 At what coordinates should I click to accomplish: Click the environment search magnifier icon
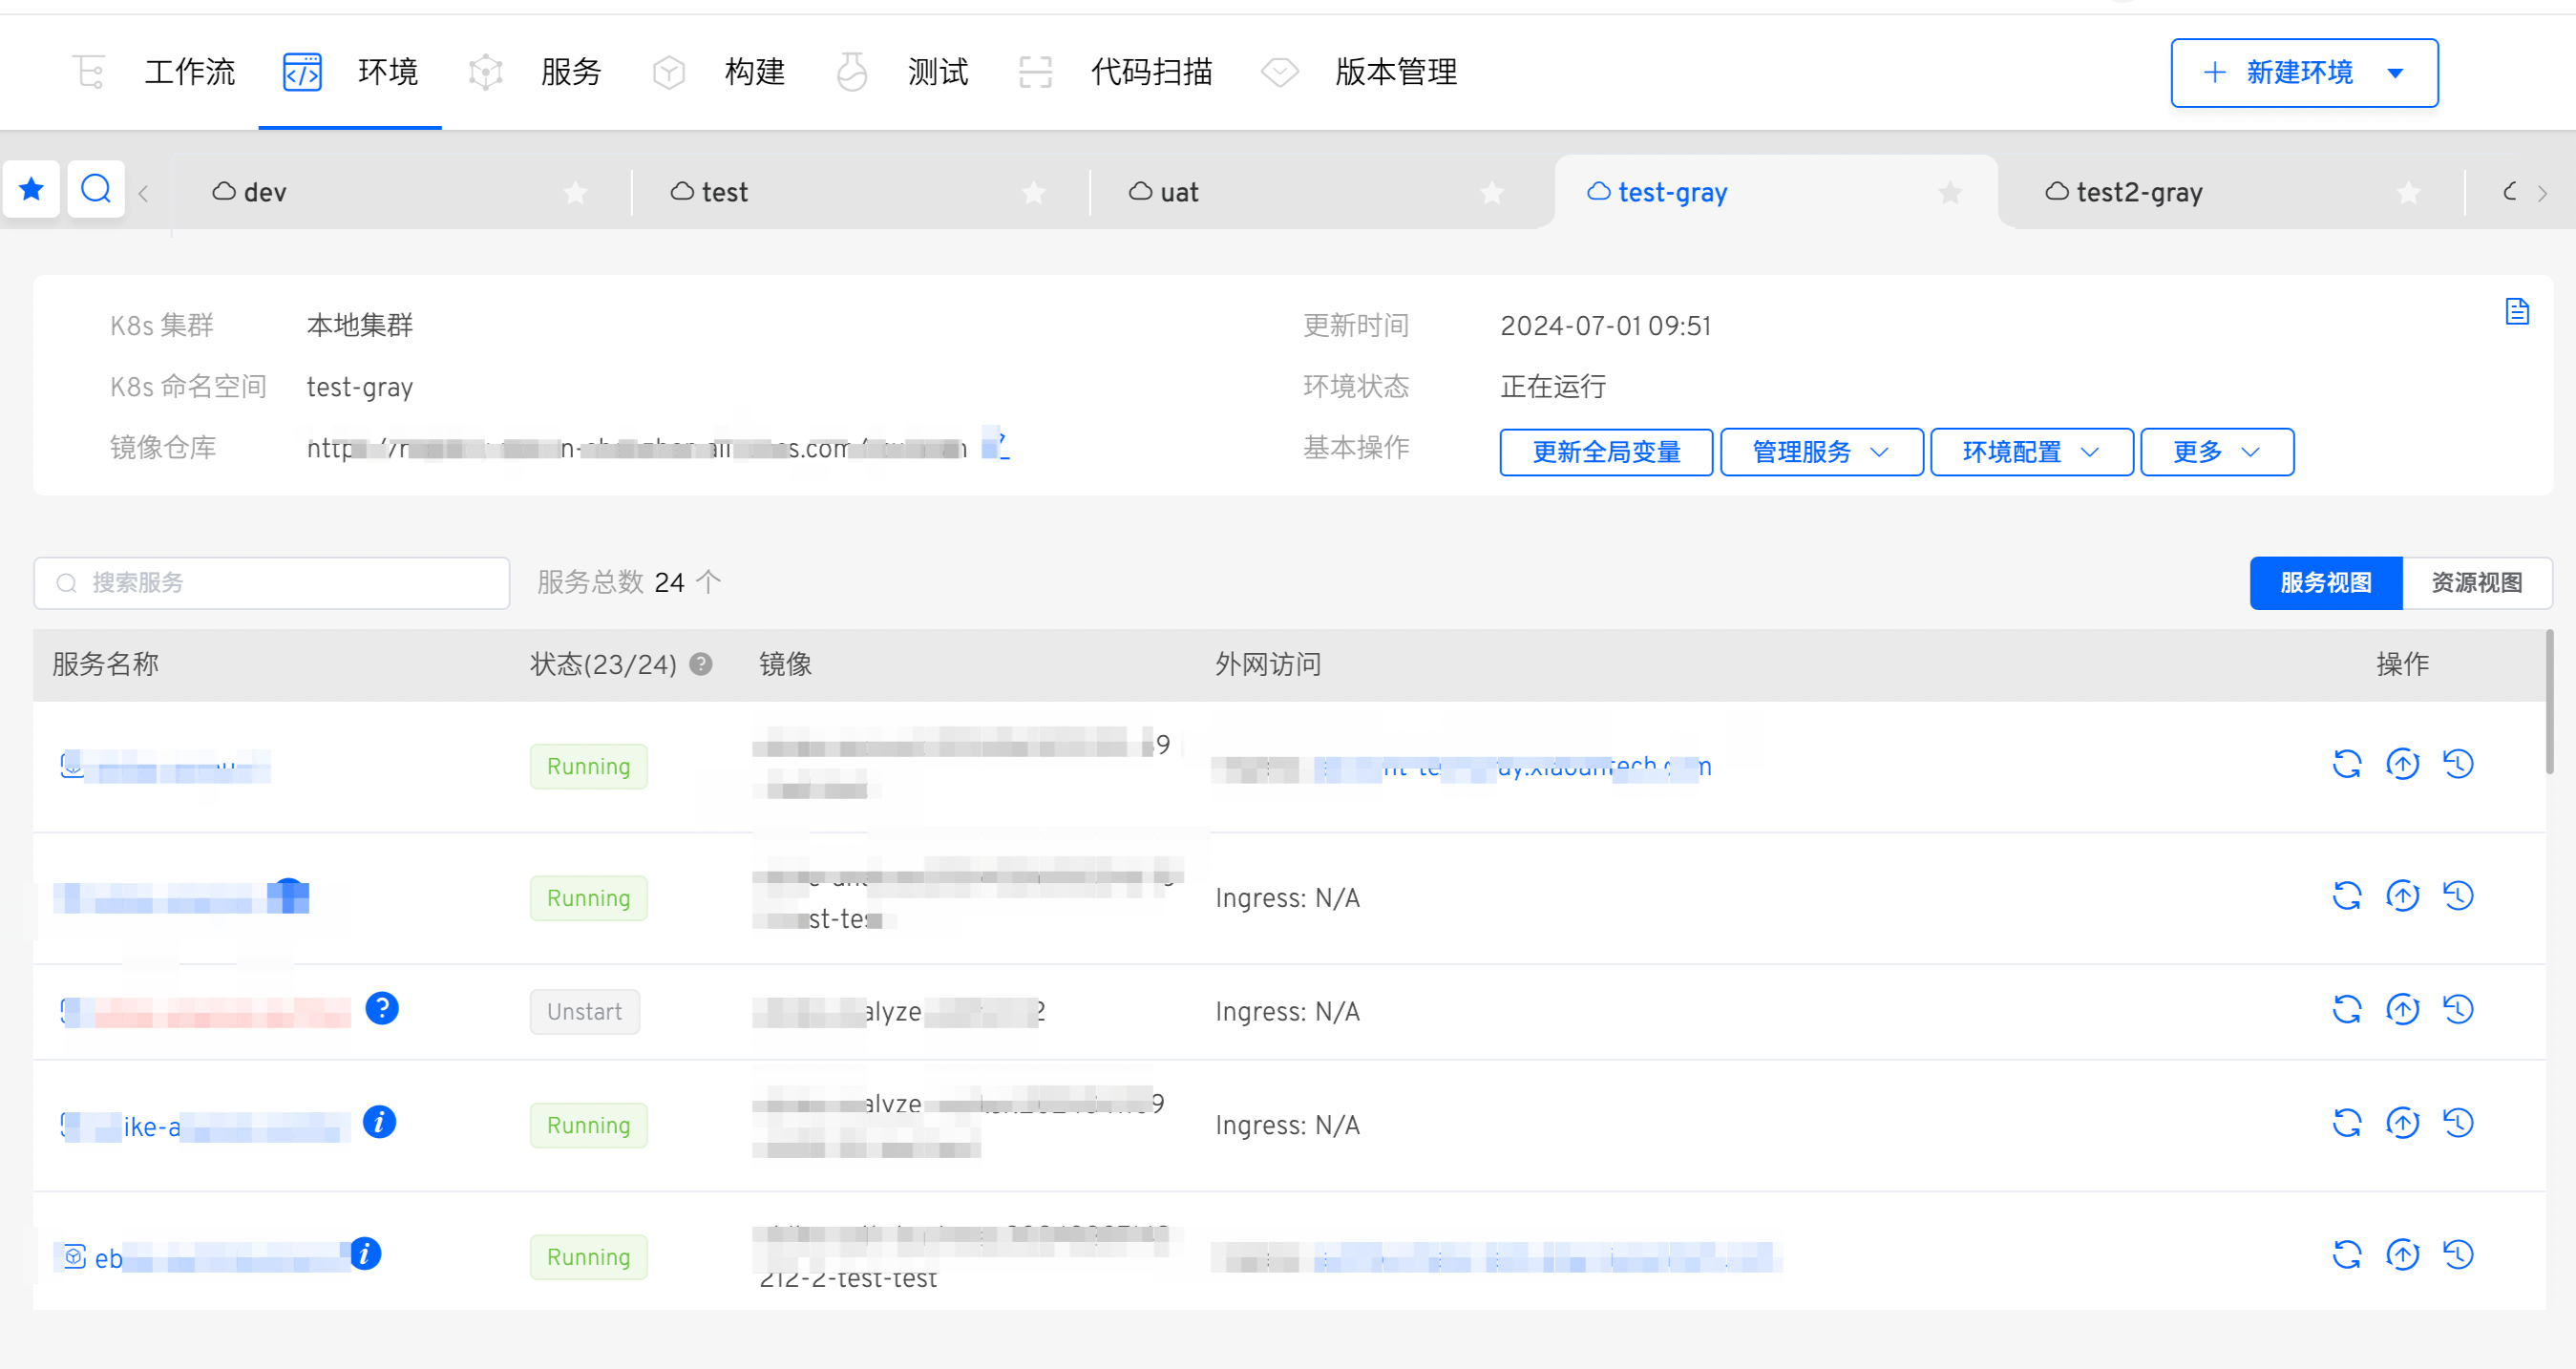coord(96,188)
